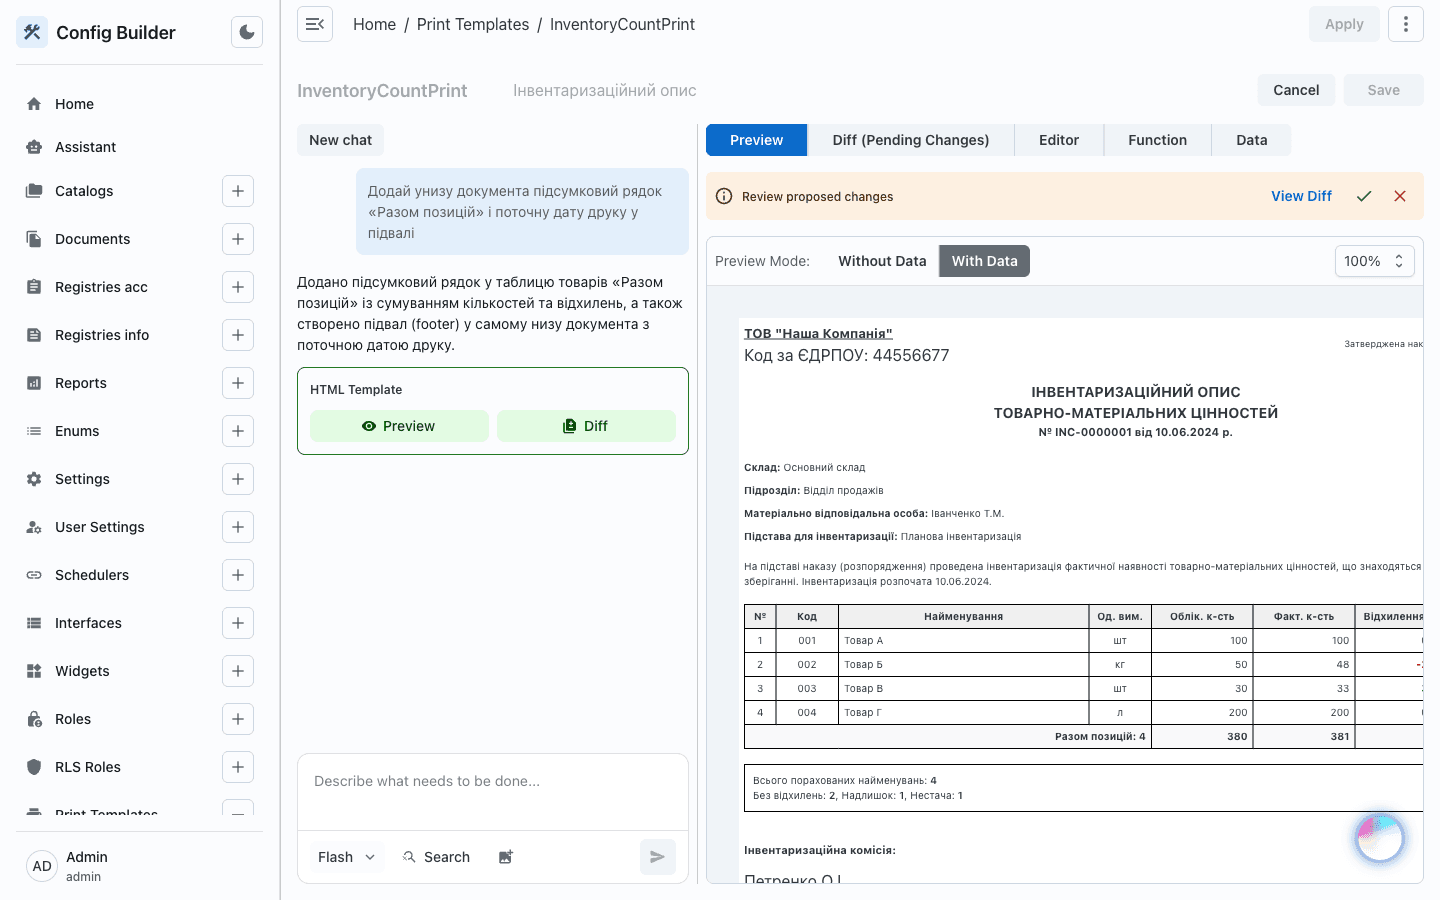Add a new Roles item
The image size is (1440, 900).
[238, 719]
